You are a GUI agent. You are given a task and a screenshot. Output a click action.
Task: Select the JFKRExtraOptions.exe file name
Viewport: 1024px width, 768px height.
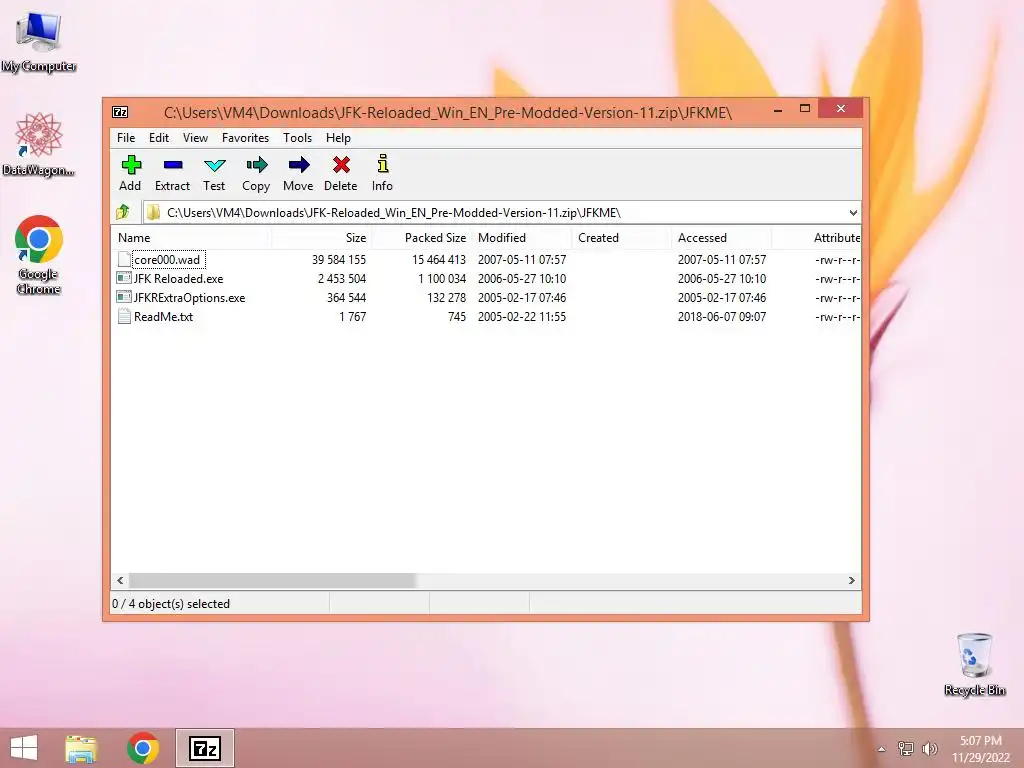(189, 297)
